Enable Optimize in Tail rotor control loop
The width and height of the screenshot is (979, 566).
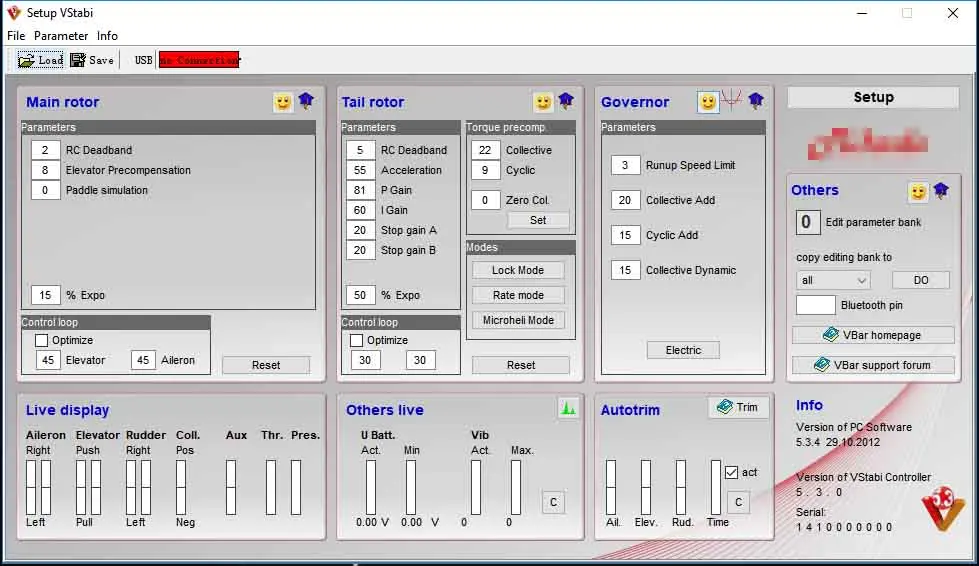coord(357,340)
